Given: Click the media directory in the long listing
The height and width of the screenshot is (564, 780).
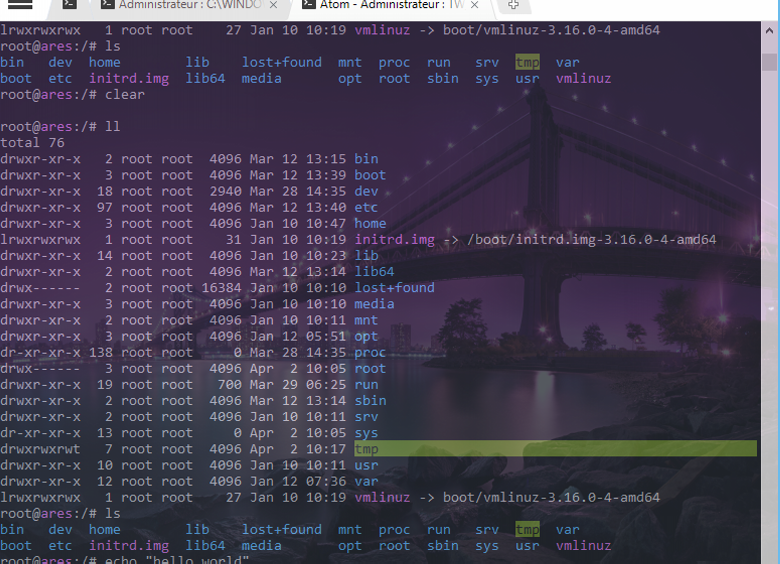Looking at the screenshot, I should 374,304.
